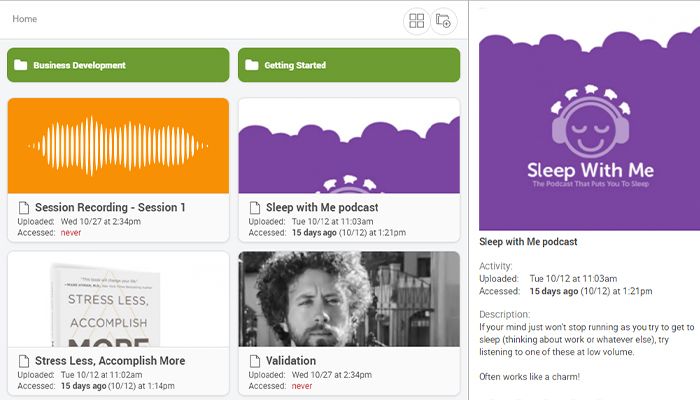Click the Getting Started folder icon
Image resolution: width=700 pixels, height=400 pixels.
(x=251, y=65)
